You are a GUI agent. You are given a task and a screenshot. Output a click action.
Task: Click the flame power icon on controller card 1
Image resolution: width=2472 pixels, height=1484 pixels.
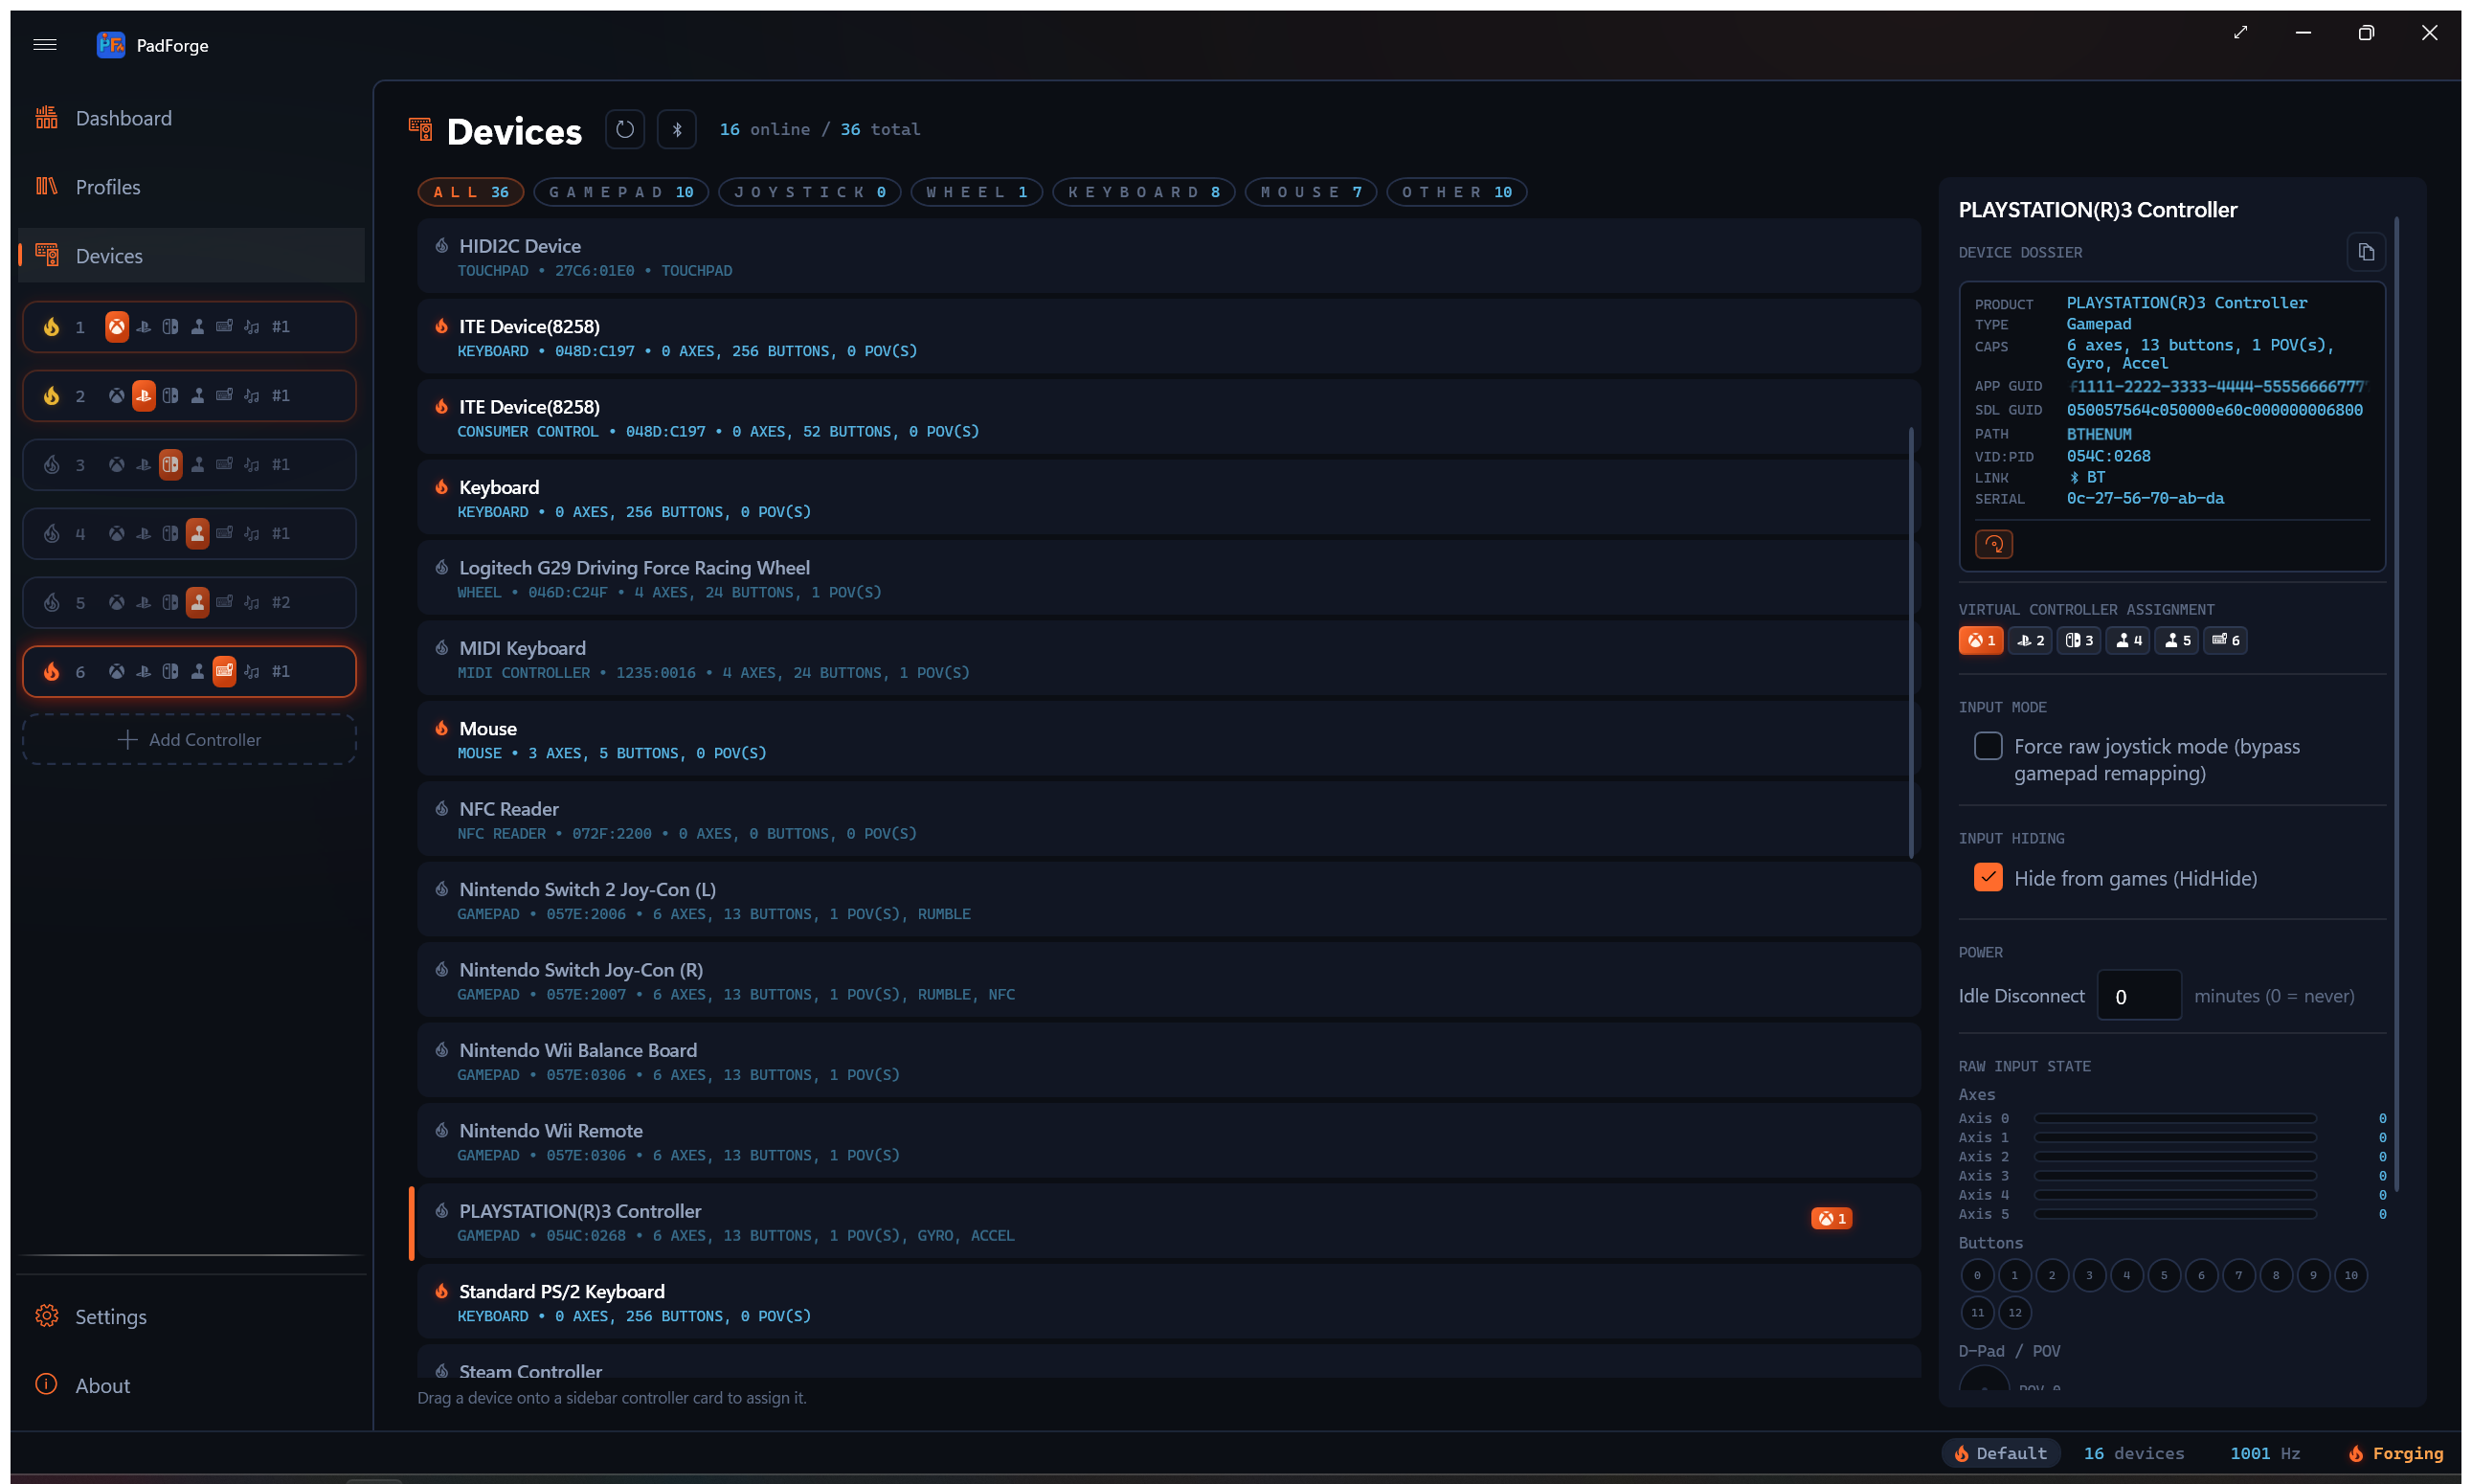click(52, 327)
